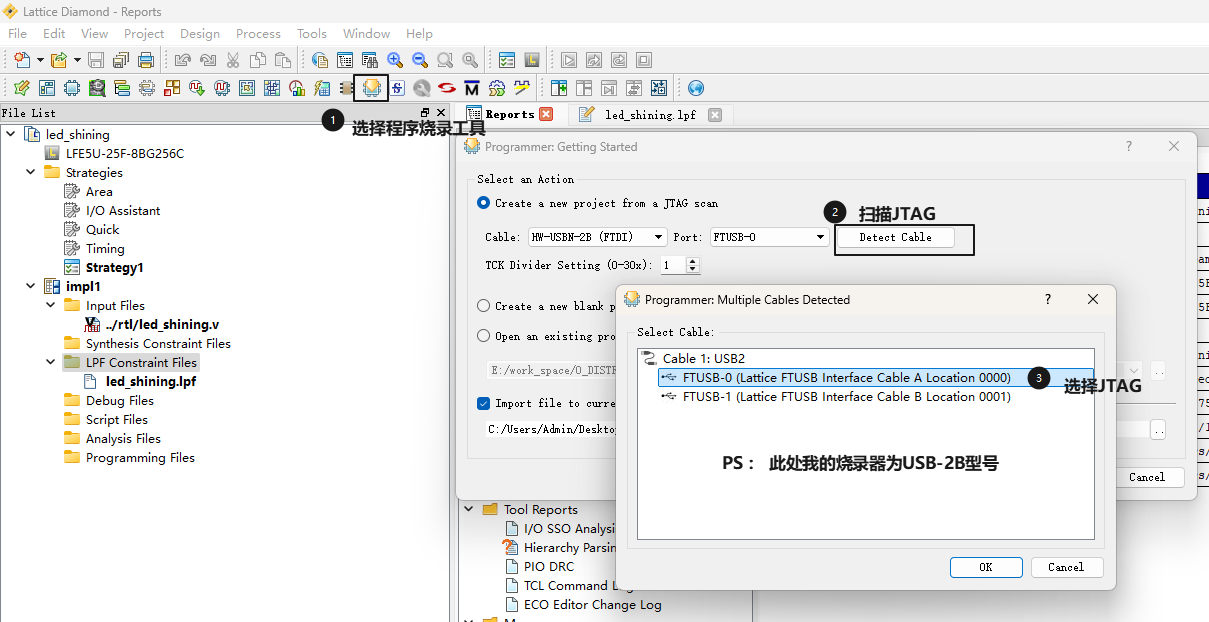Close the File List panel

click(441, 113)
